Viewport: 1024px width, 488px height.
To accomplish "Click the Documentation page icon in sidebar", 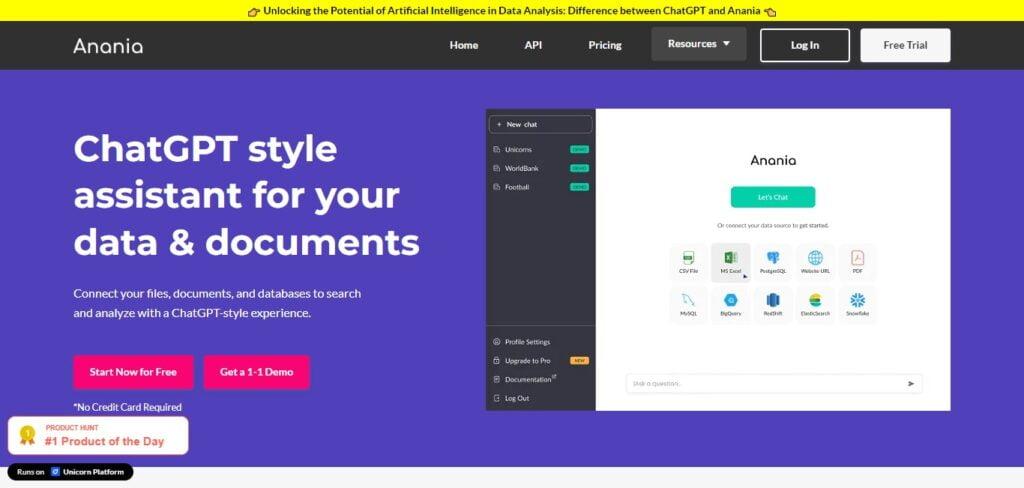I will coord(496,380).
